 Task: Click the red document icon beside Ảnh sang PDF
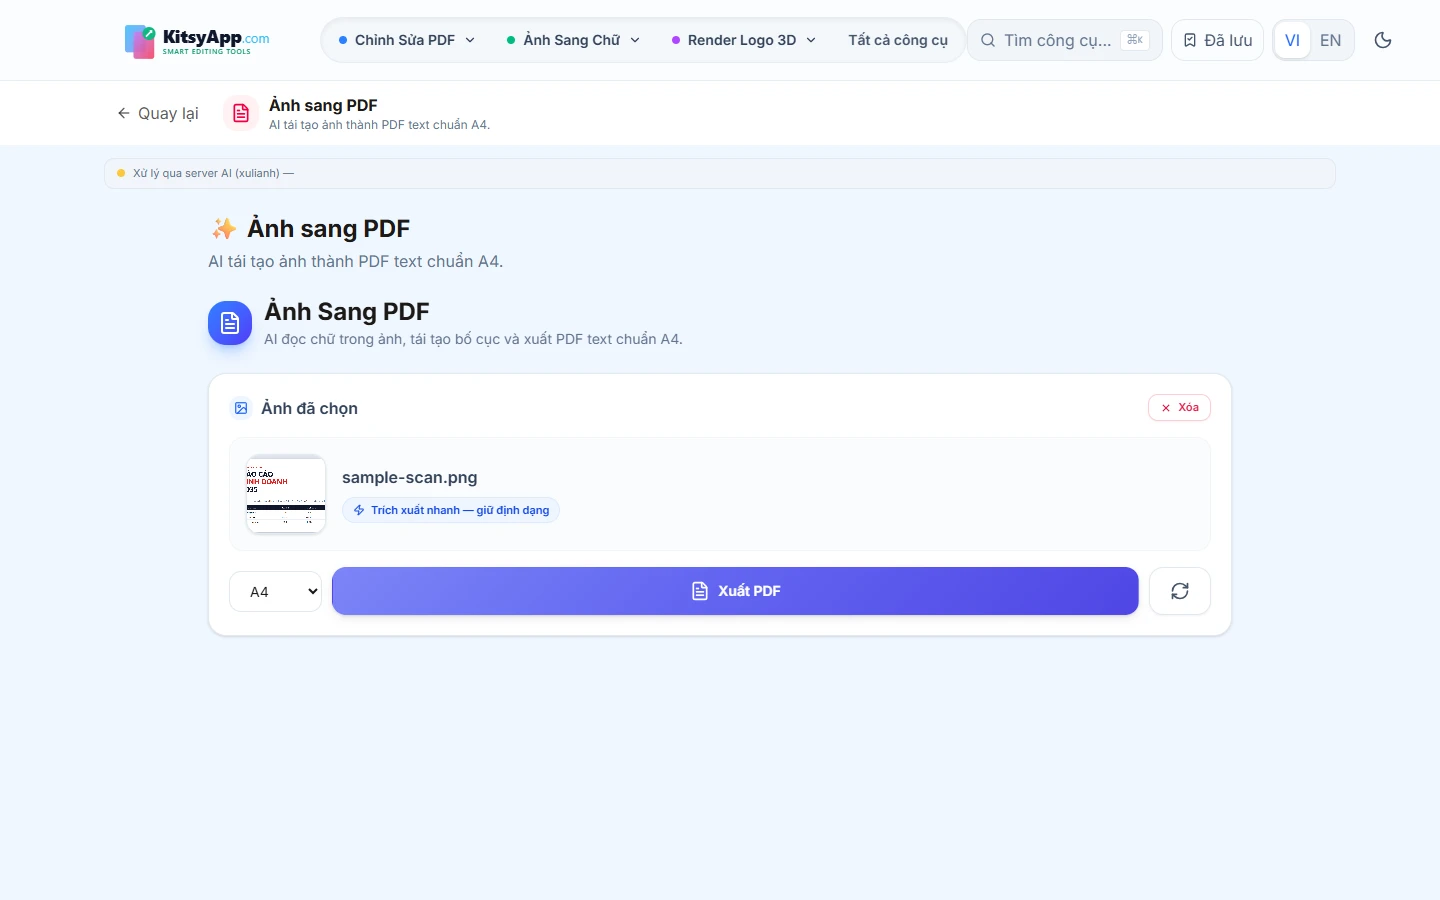click(x=241, y=113)
